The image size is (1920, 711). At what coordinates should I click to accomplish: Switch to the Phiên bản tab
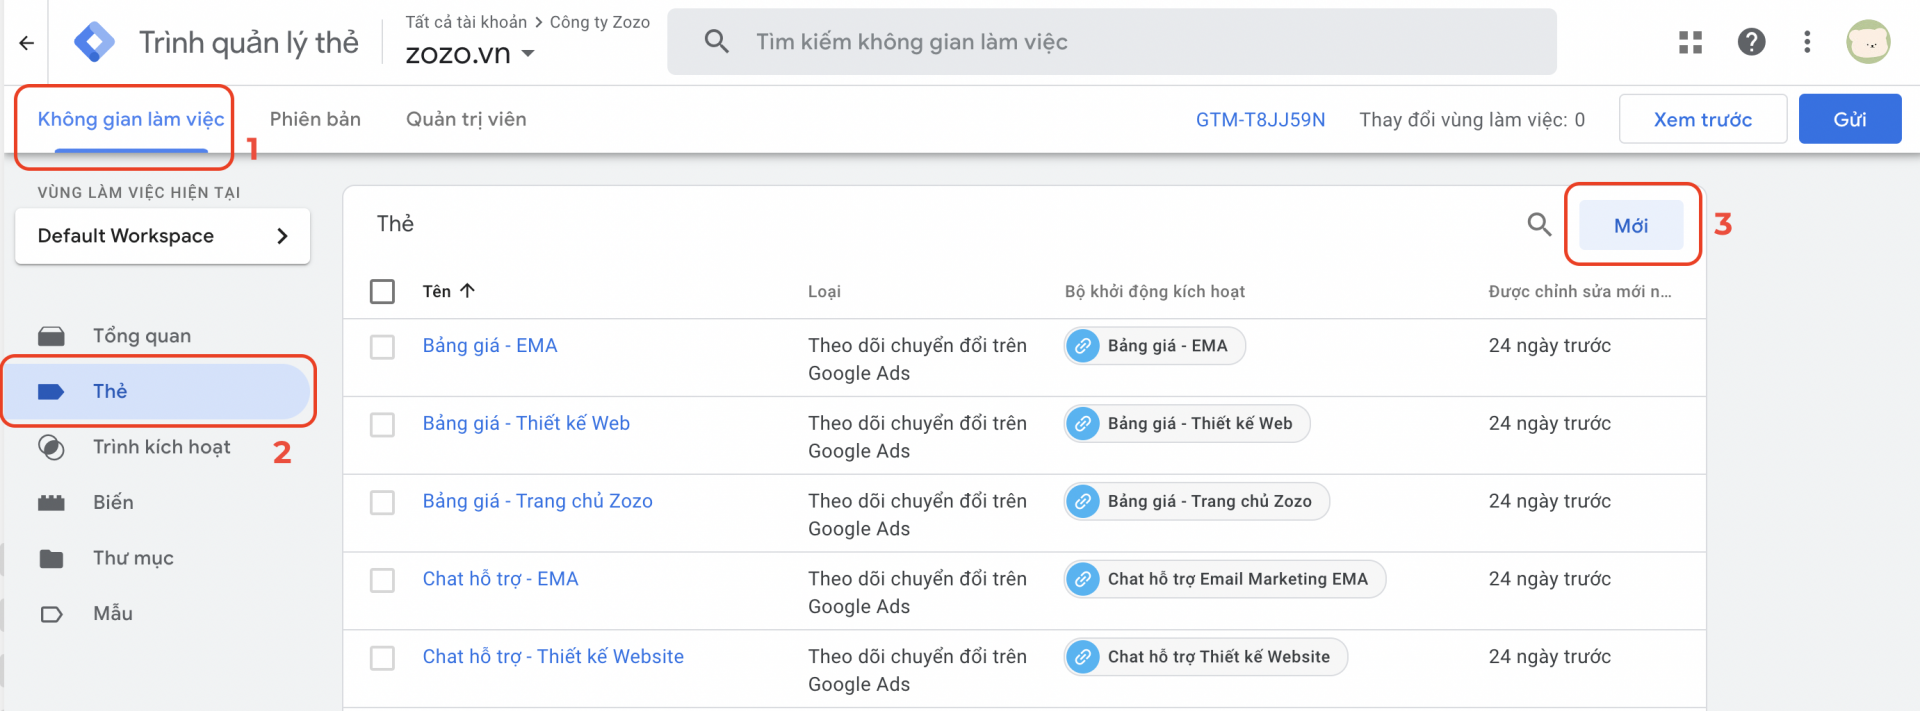315,119
